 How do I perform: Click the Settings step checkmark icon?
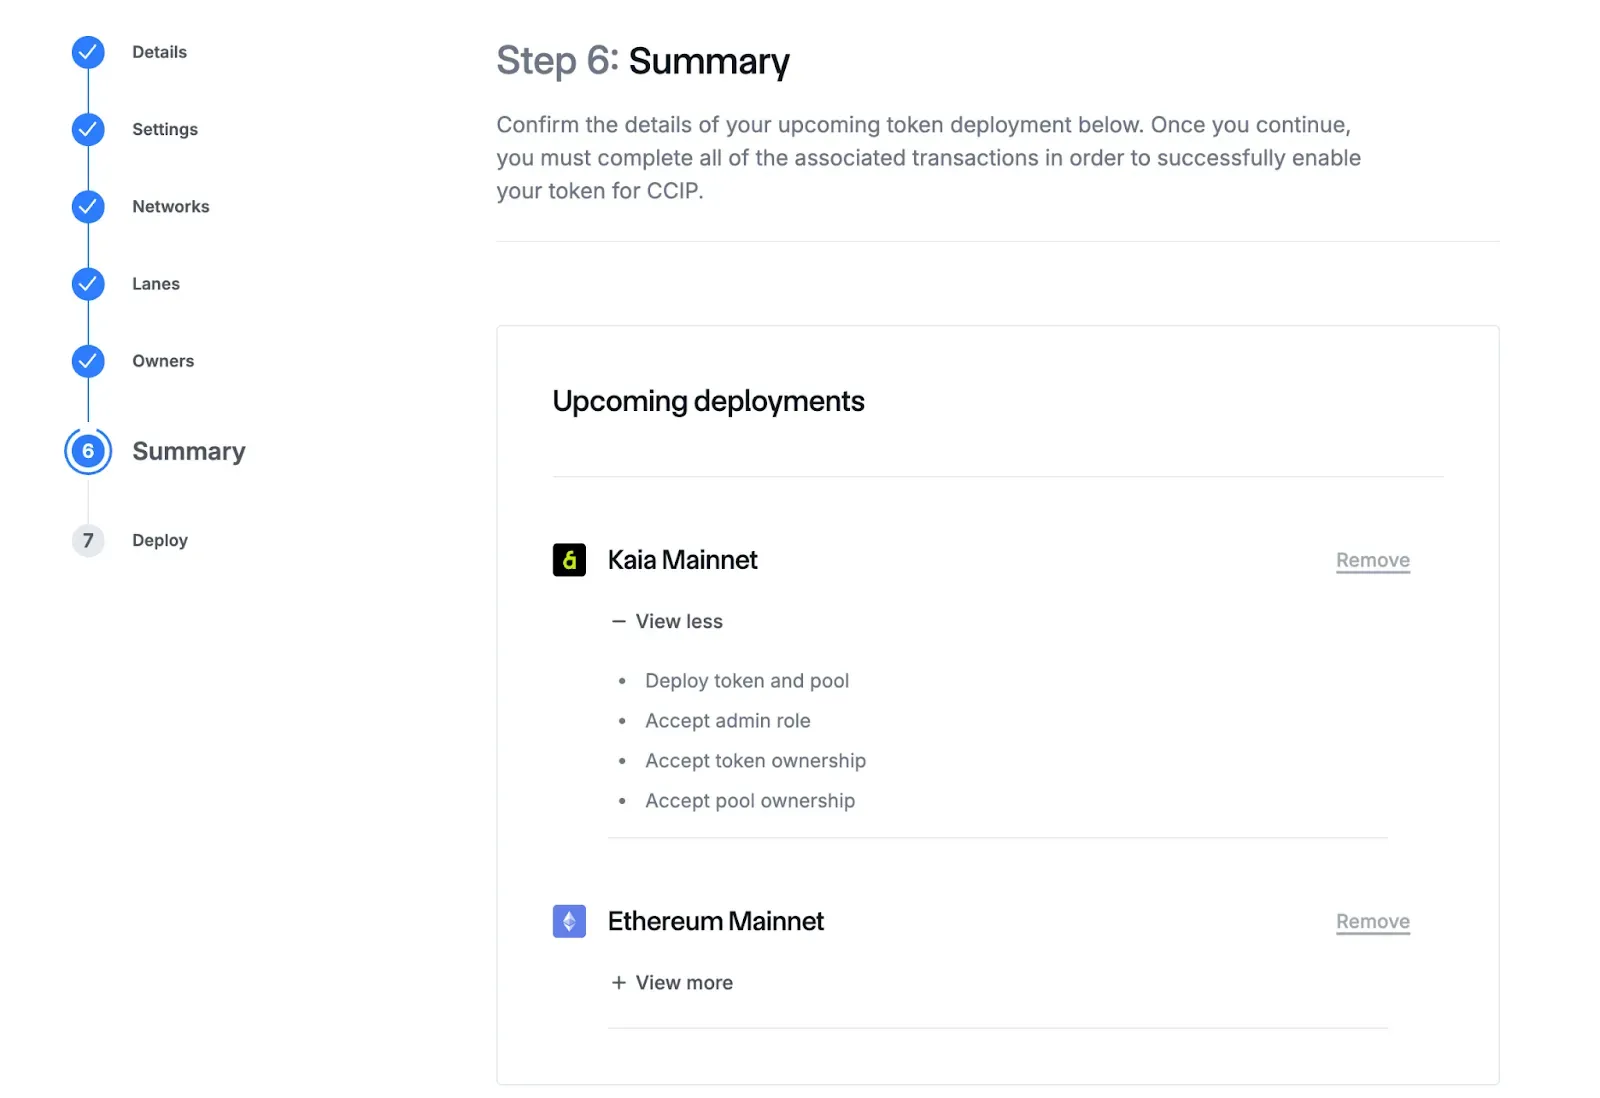point(88,129)
